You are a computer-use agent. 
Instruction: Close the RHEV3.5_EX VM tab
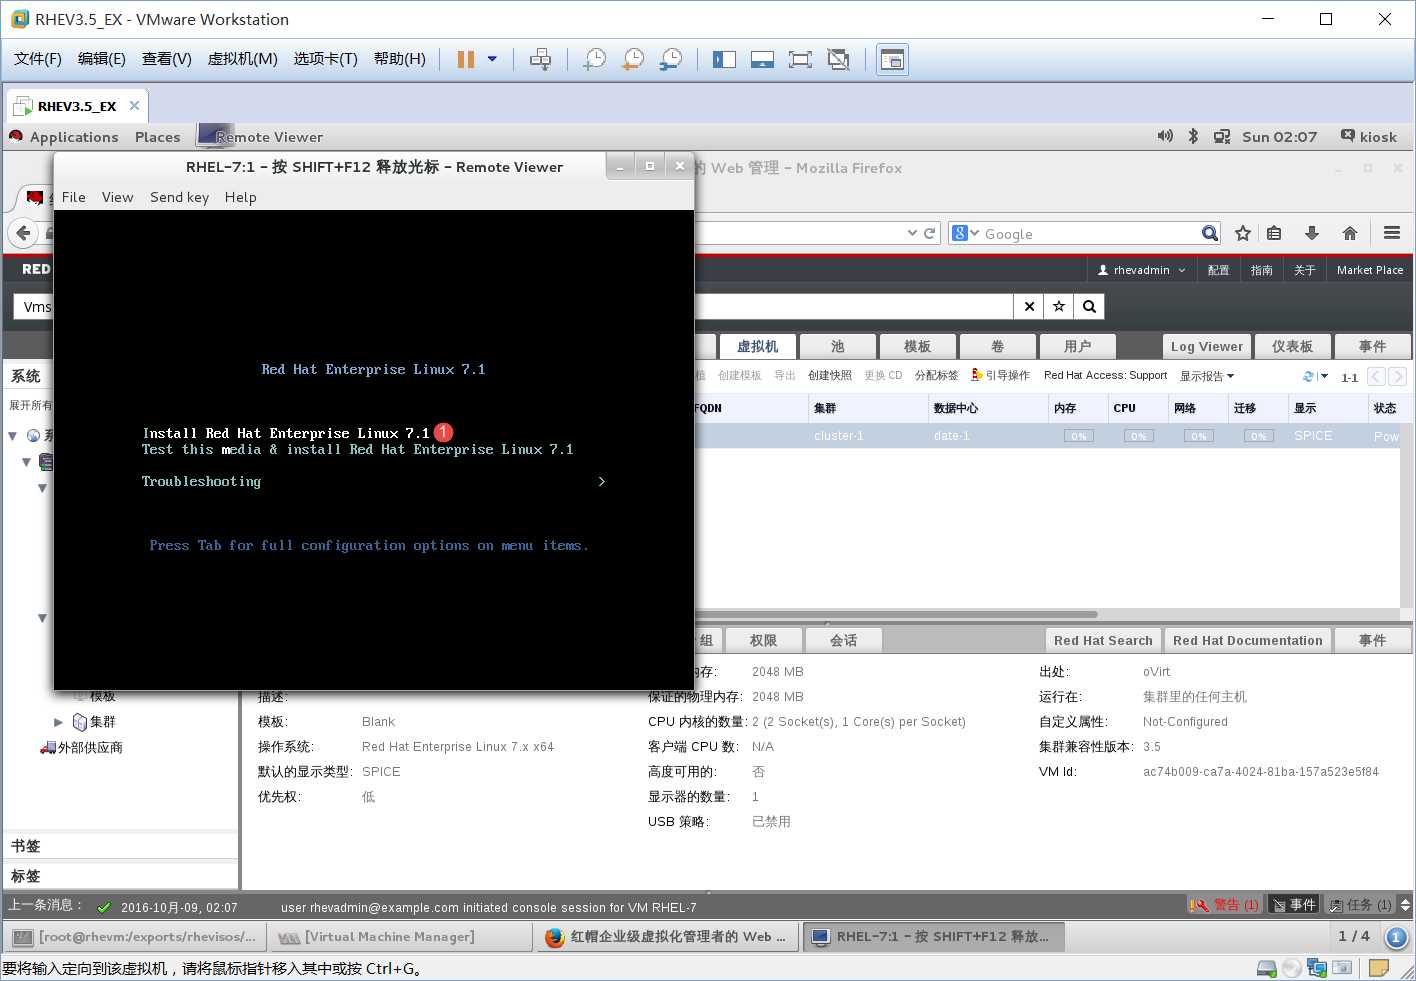(x=134, y=105)
